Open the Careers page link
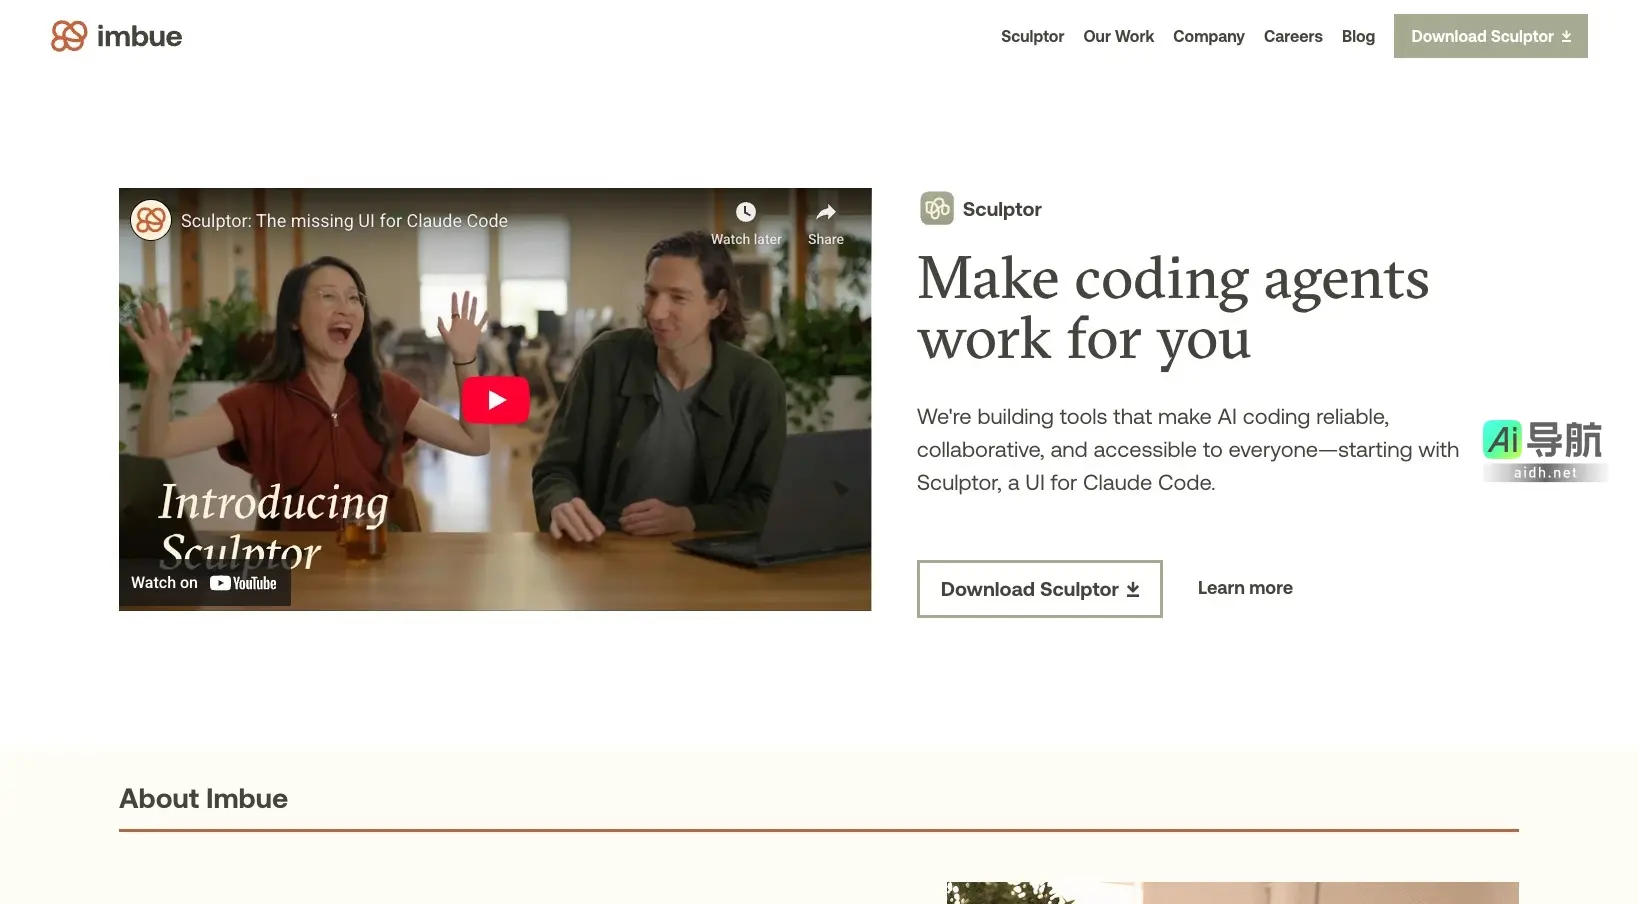1638x904 pixels. pyautogui.click(x=1293, y=36)
